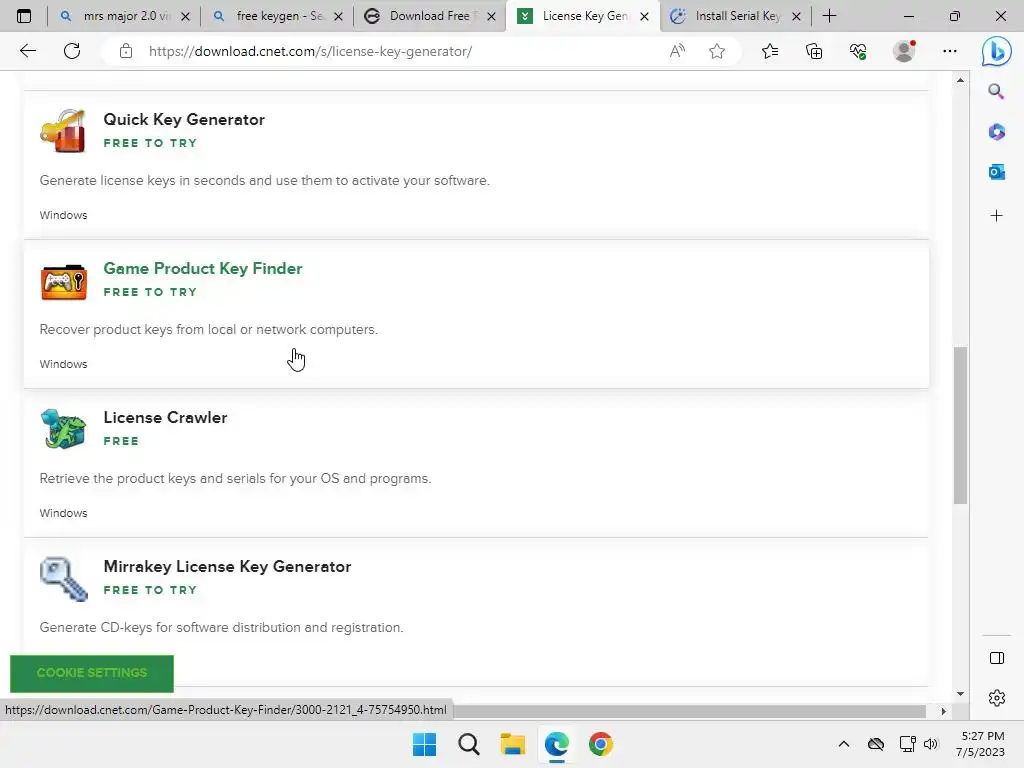
Task: Launch Google Chrome from the taskbar
Action: coord(601,744)
